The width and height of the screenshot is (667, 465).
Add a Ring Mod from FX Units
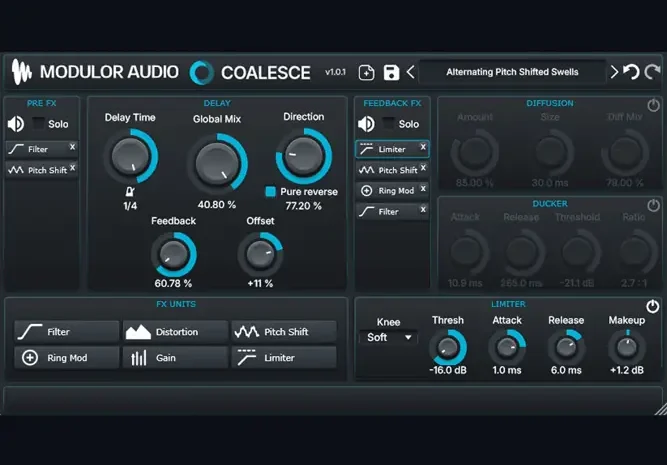67,358
